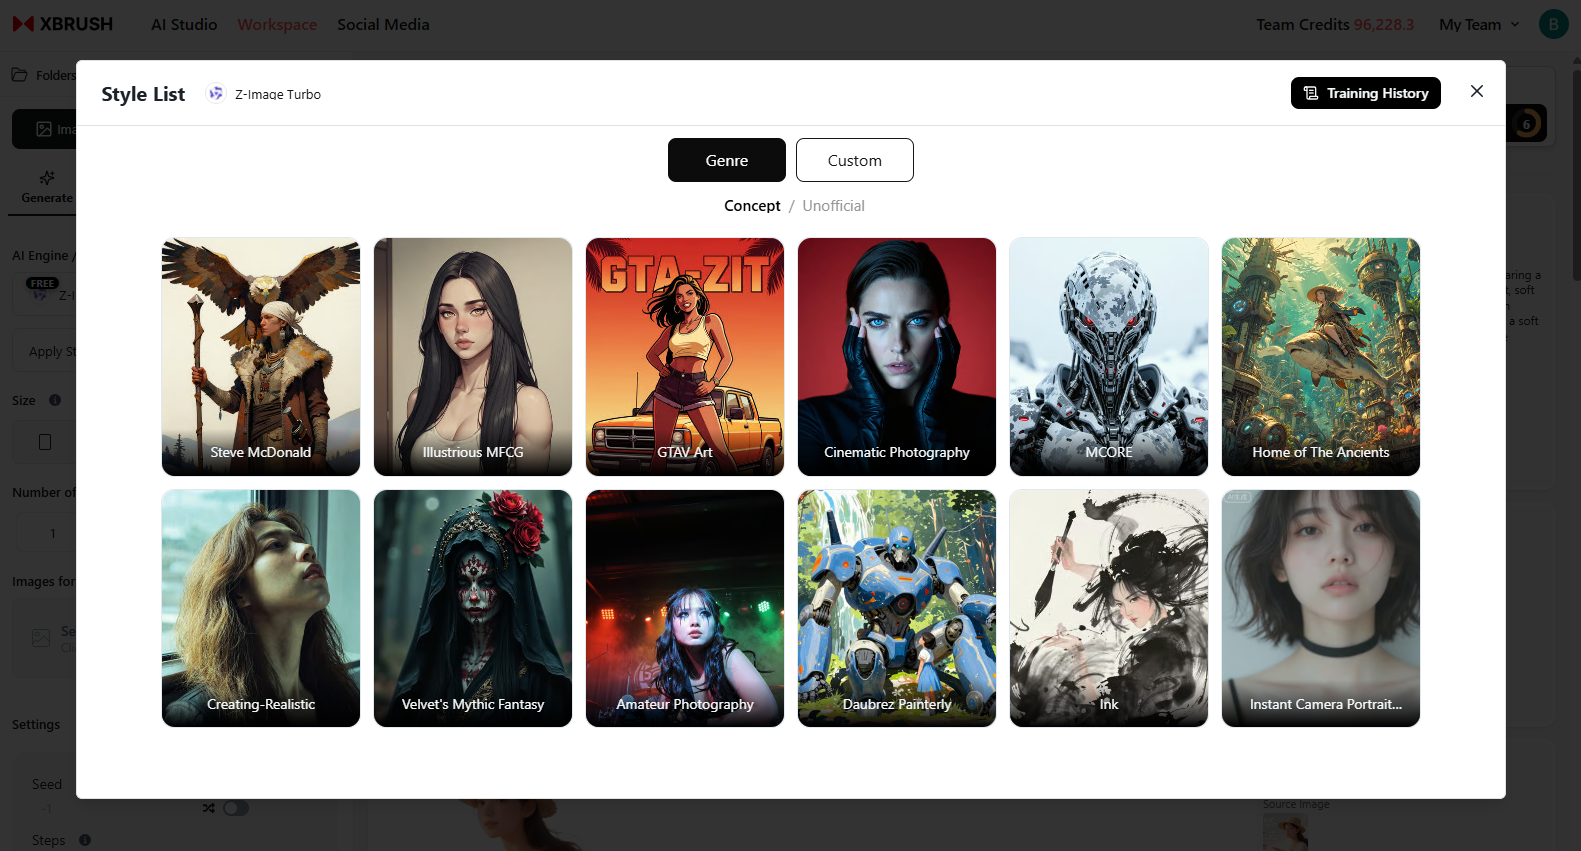Choose the Steve McDonald style
The height and width of the screenshot is (851, 1581).
tap(261, 357)
